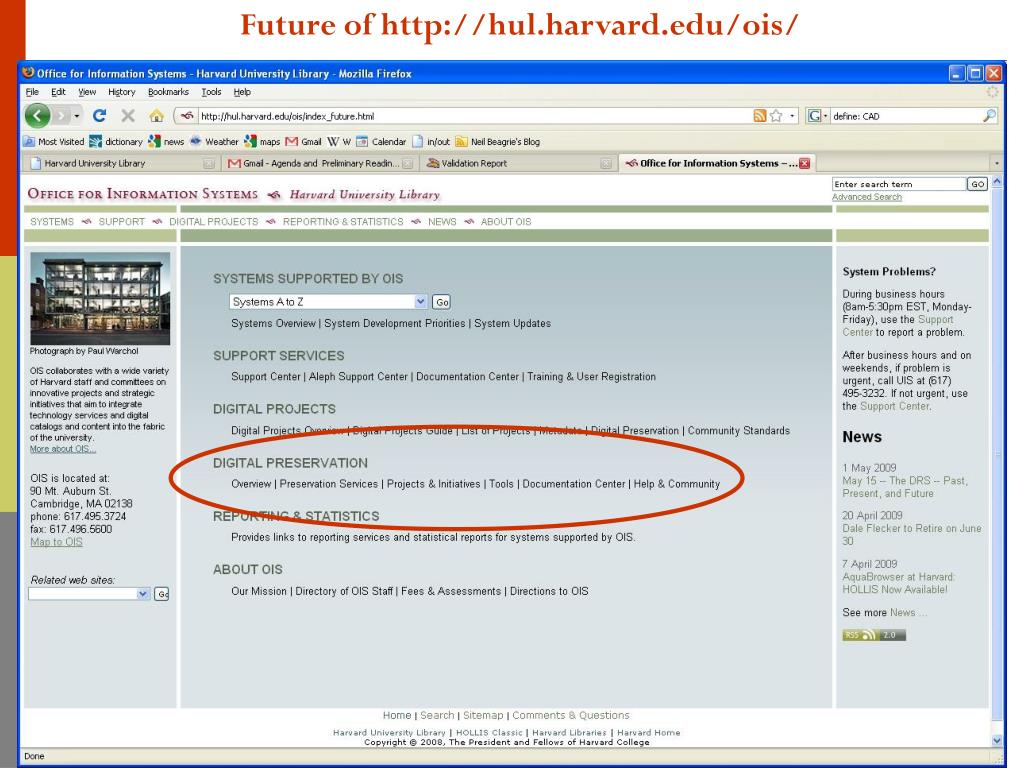Open the Related web sites dropdown
1024x768 pixels.
(x=89, y=594)
